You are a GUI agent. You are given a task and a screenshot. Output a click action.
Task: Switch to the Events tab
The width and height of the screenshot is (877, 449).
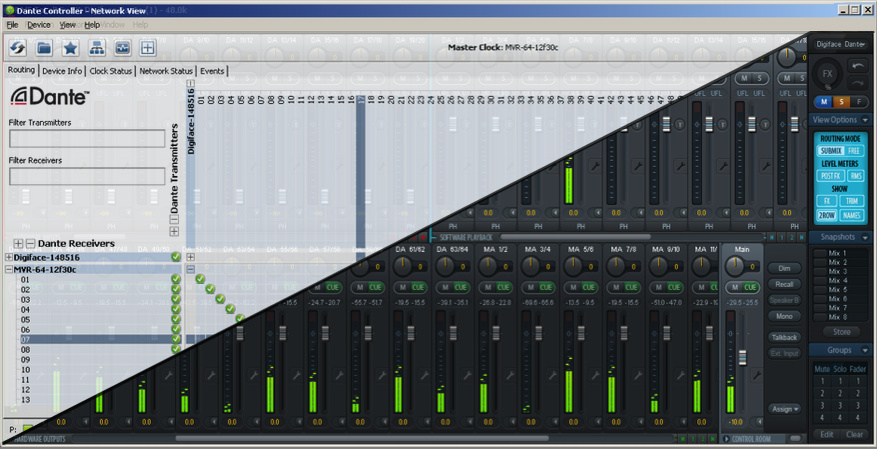click(212, 71)
